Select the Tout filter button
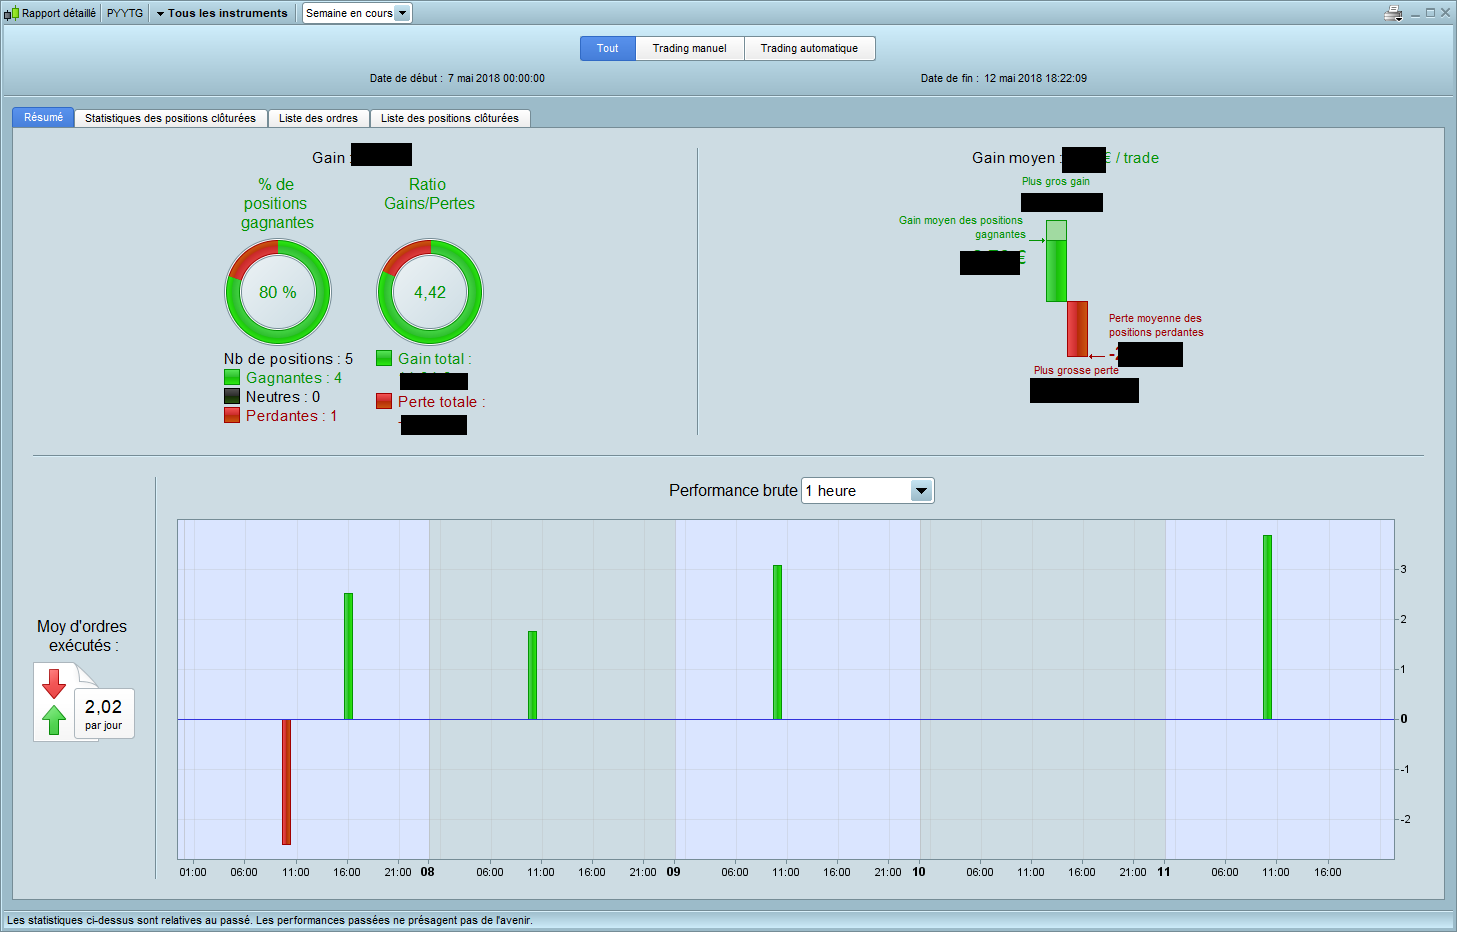The height and width of the screenshot is (932, 1457). point(608,48)
